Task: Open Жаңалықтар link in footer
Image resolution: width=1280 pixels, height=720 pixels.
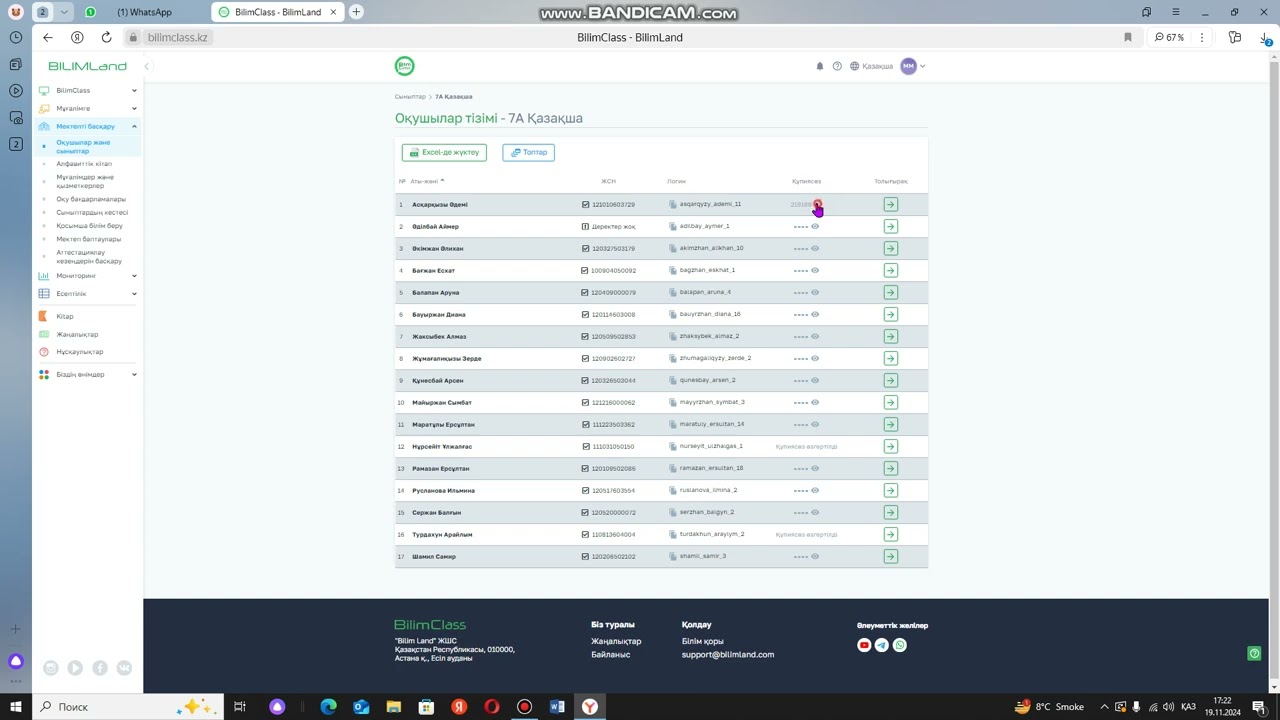Action: 616,641
